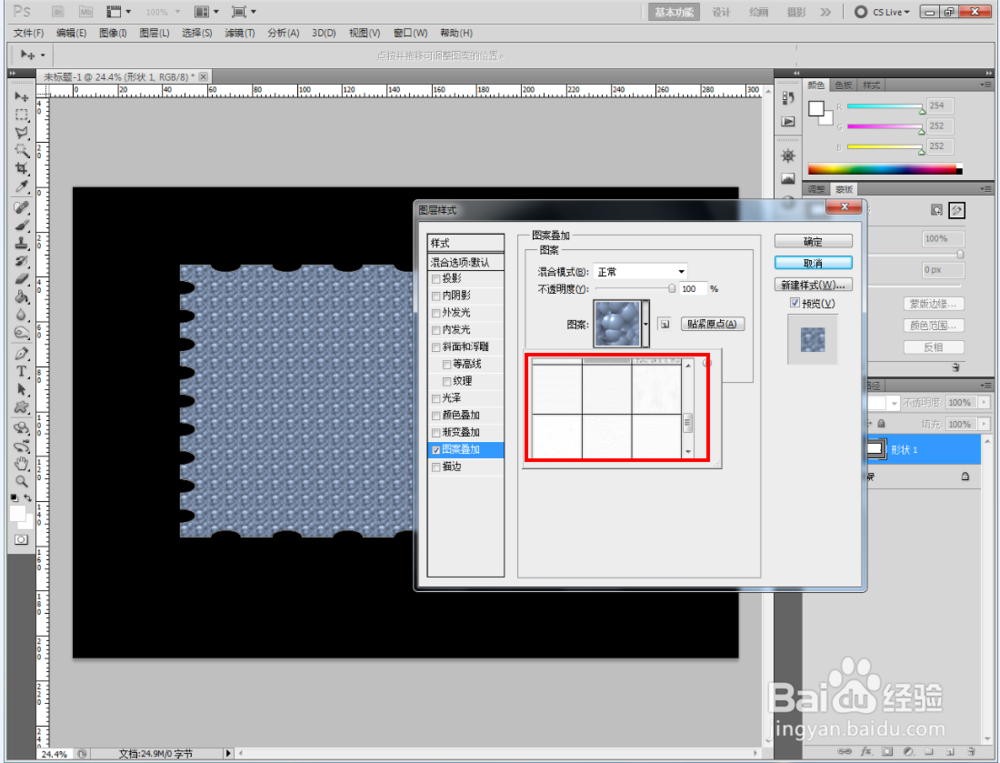
Task: Enable the 描边 stroke checkbox
Action: [x=436, y=467]
